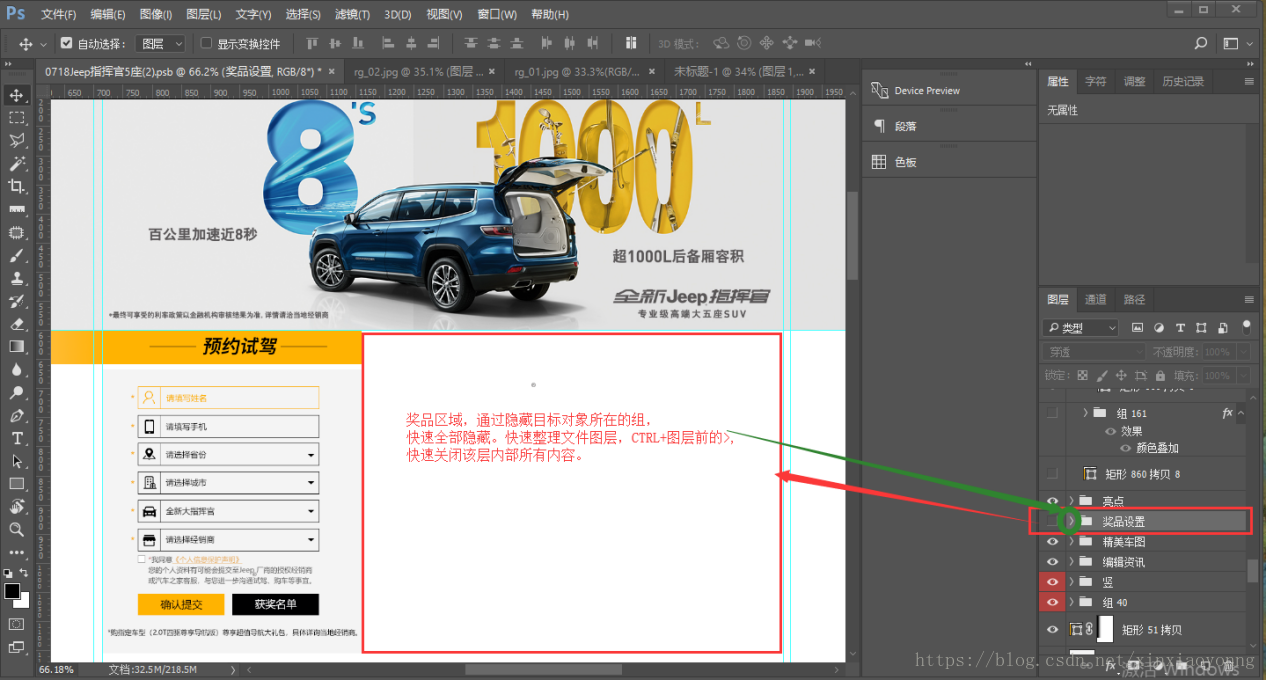Expand the 组 161 group
Screen dimensions: 1266x680
click(1086, 413)
